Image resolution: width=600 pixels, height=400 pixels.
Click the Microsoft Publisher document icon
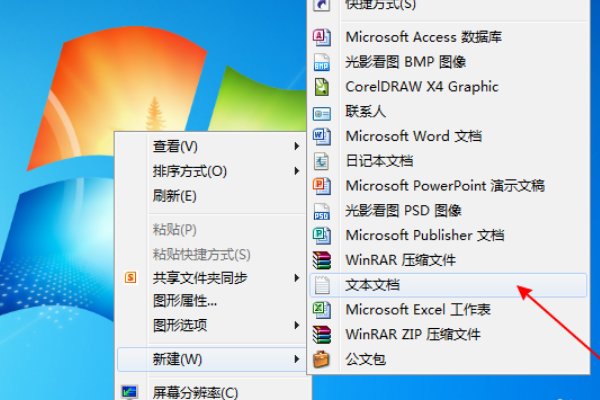tap(321, 235)
